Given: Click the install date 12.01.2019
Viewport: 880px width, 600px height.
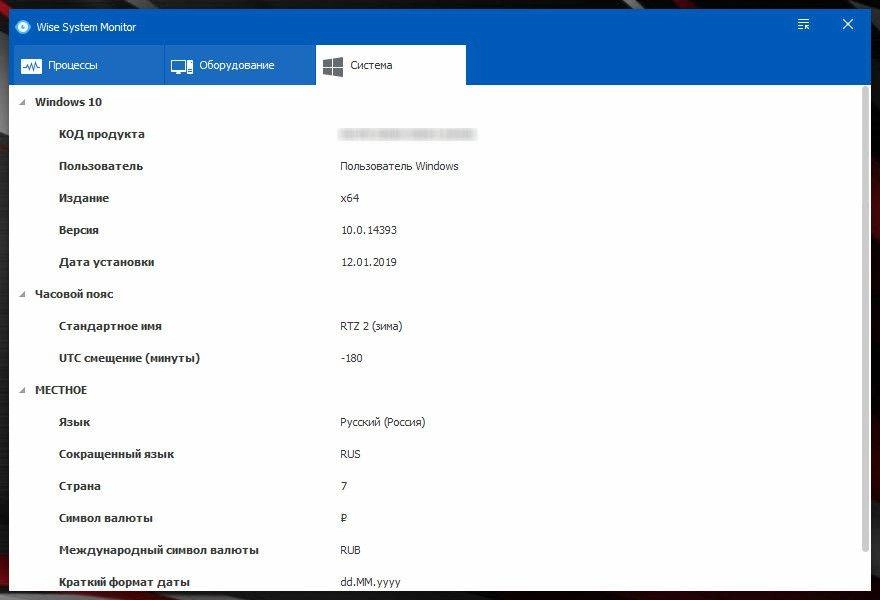Looking at the screenshot, I should pos(369,262).
